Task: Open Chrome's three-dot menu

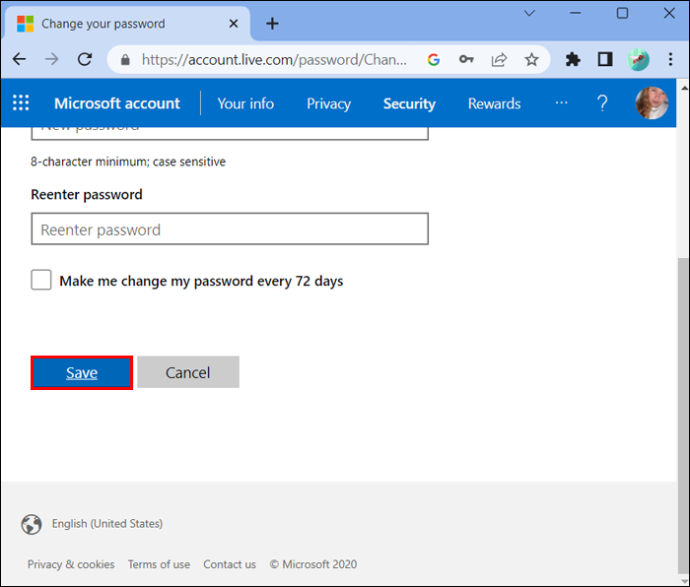Action: (x=670, y=59)
